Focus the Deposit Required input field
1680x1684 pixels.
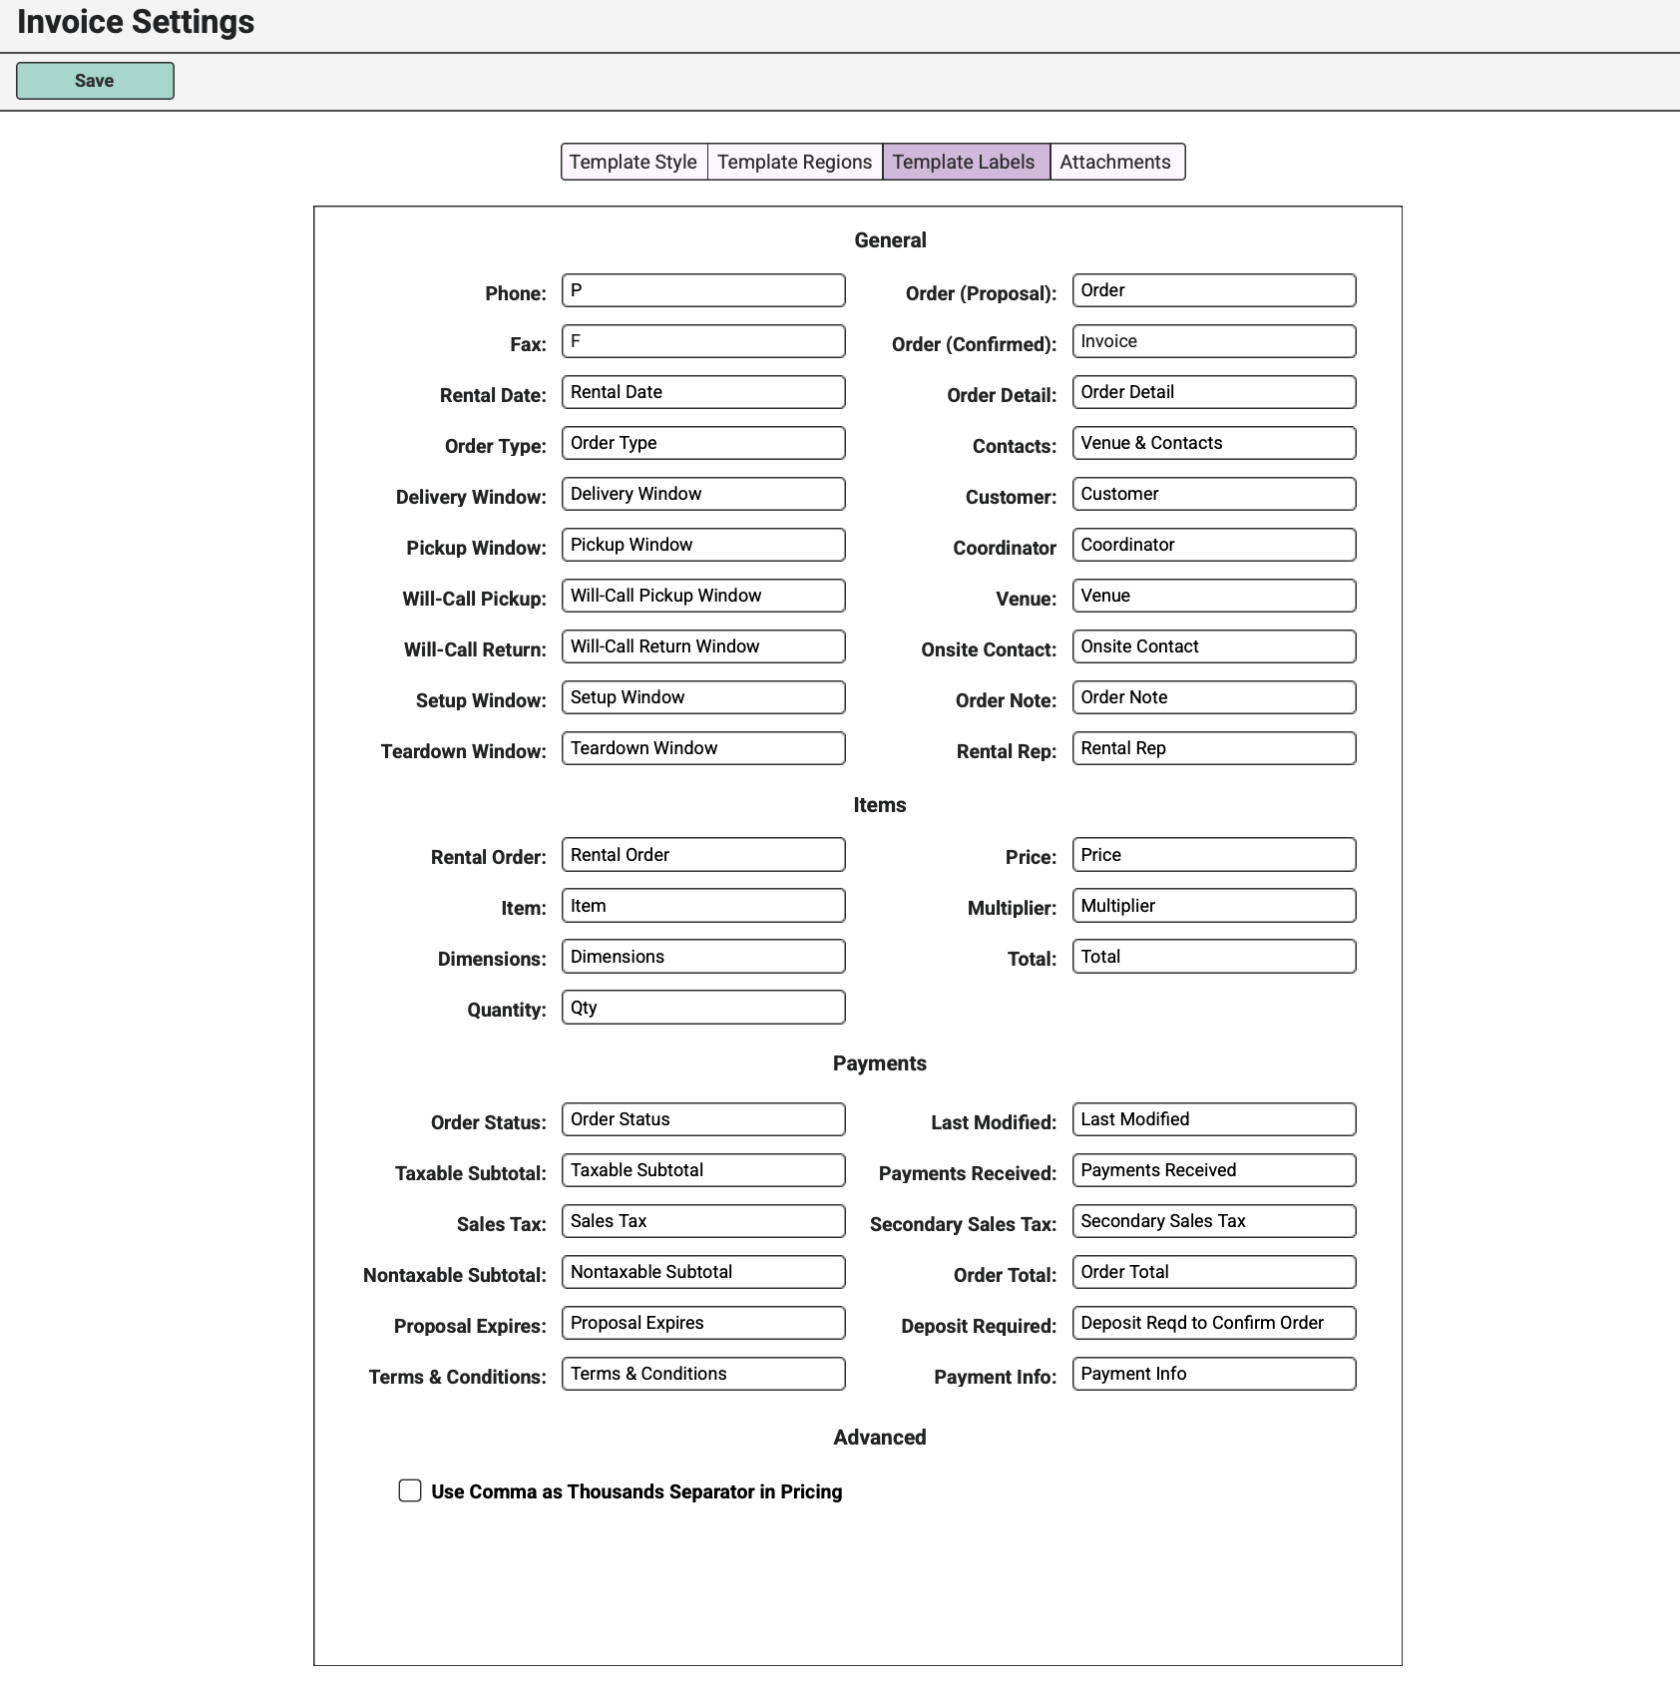(1213, 1323)
